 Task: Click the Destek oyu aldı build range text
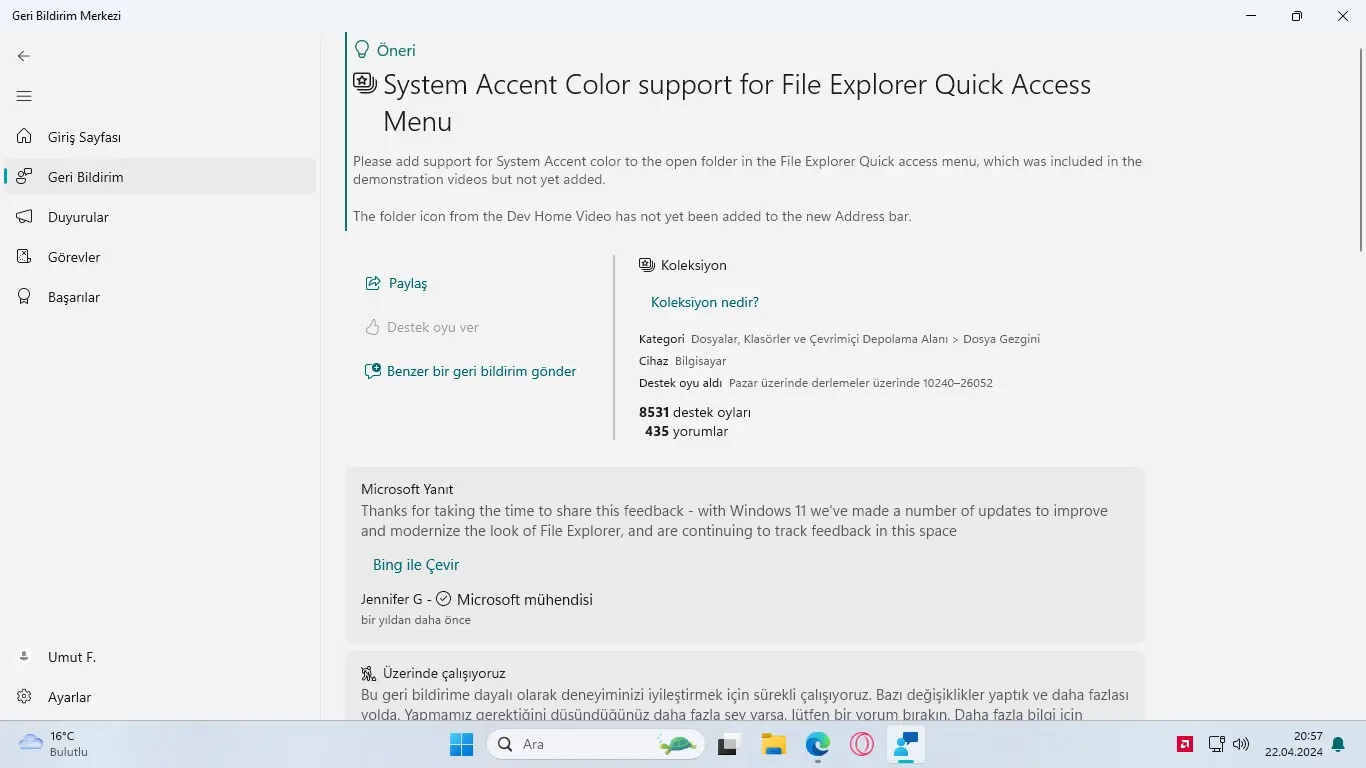[x=861, y=383]
